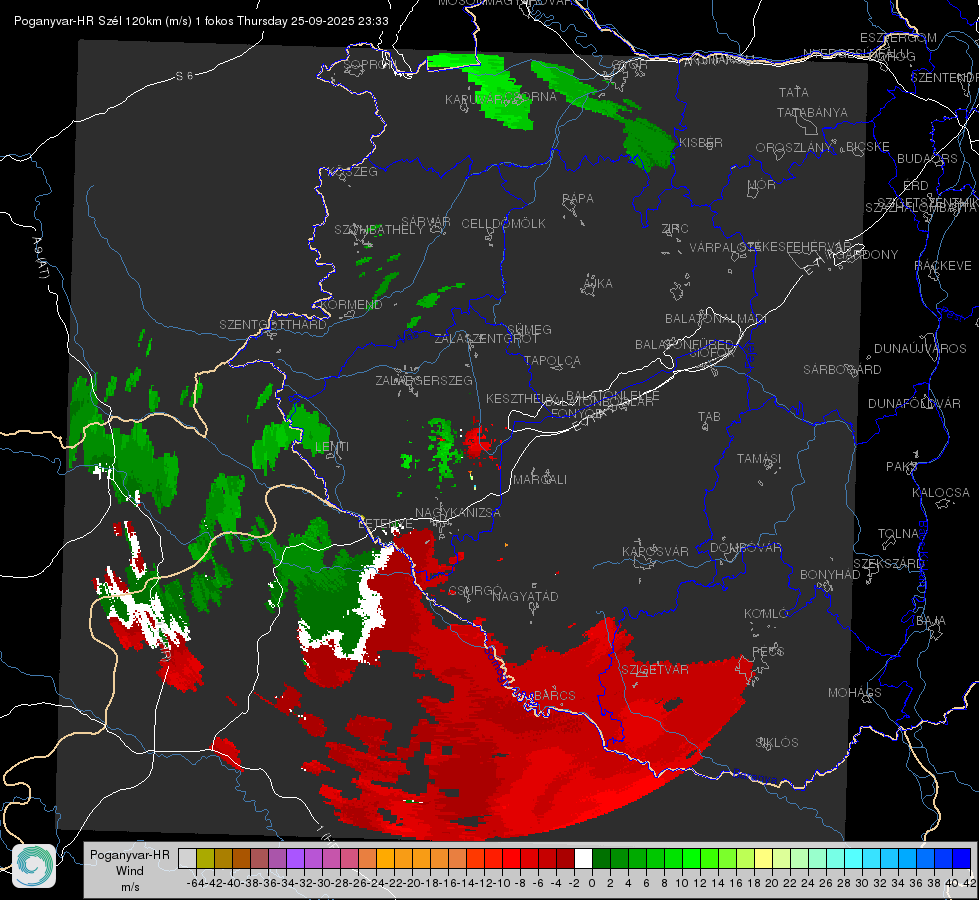Click the SARVAR city label

point(426,221)
